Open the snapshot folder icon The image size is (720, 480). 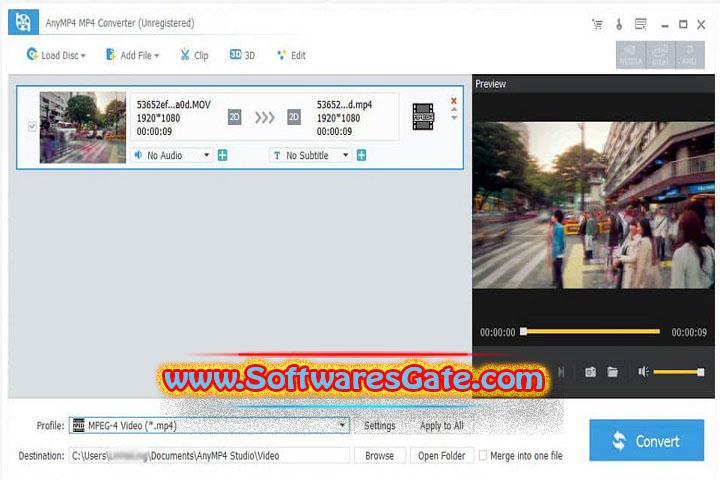[613, 372]
